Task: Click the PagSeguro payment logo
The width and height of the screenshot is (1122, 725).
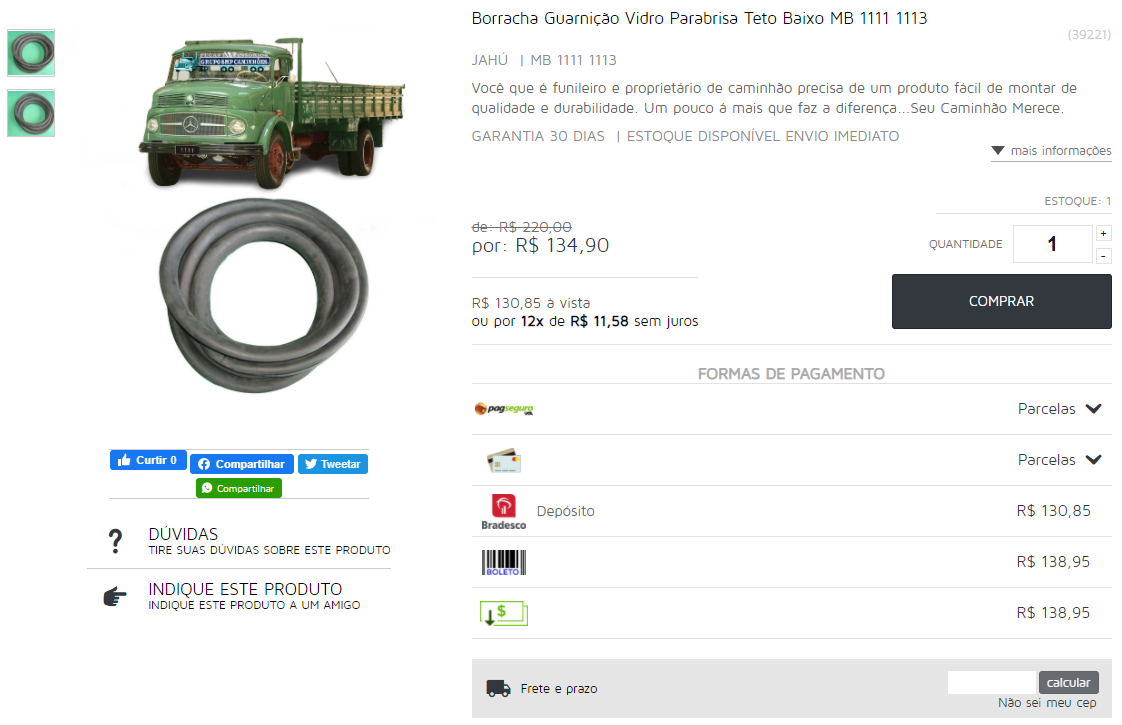Action: tap(504, 409)
